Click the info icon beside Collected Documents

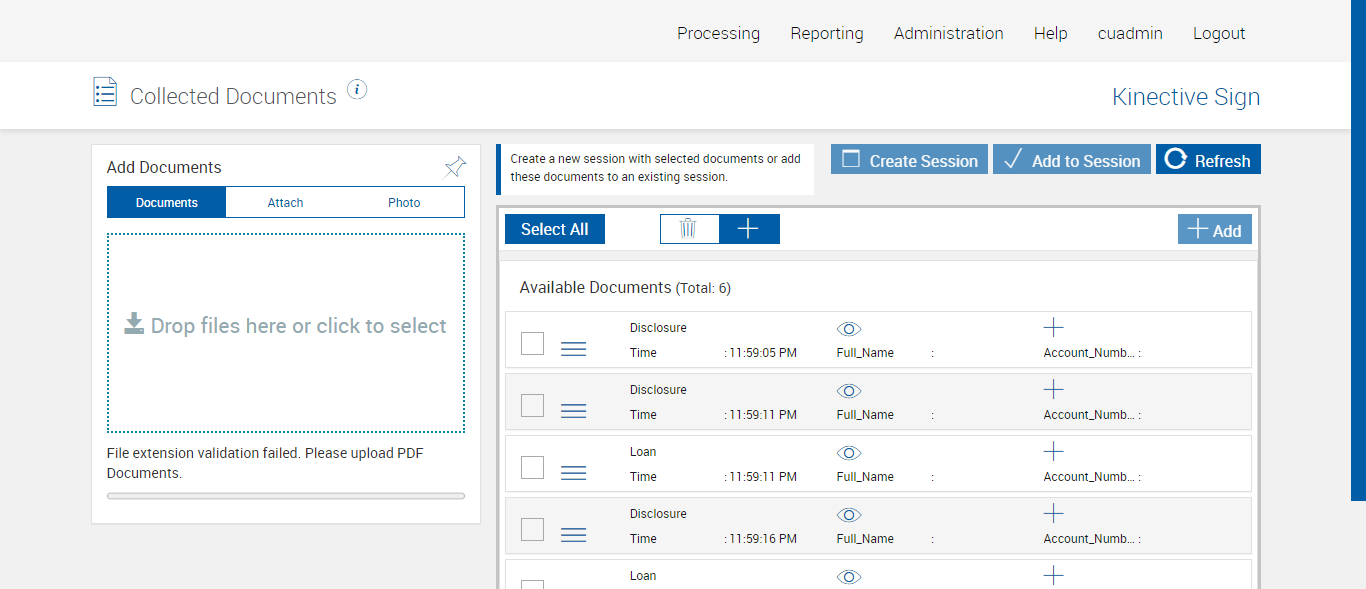(x=357, y=90)
